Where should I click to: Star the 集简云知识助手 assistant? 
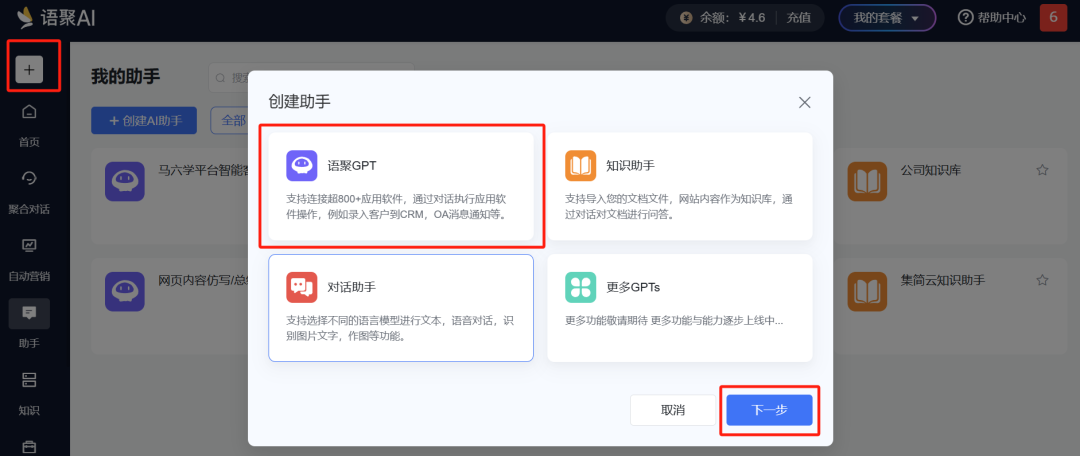[1042, 280]
